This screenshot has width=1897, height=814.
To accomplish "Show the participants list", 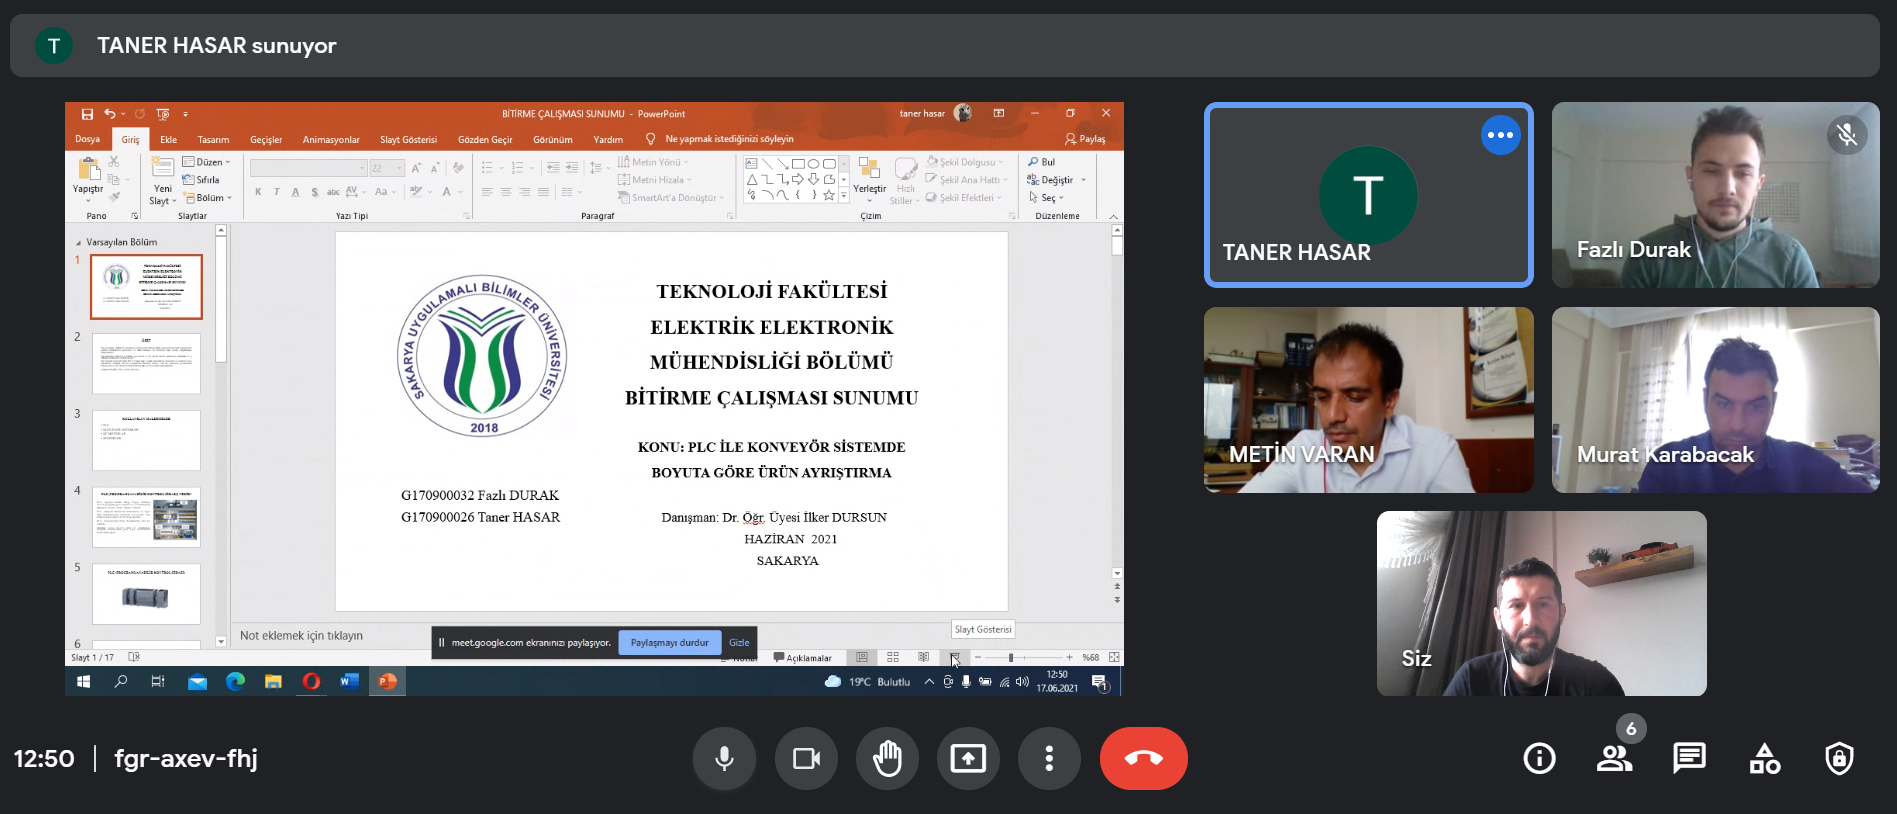I will click(1614, 759).
